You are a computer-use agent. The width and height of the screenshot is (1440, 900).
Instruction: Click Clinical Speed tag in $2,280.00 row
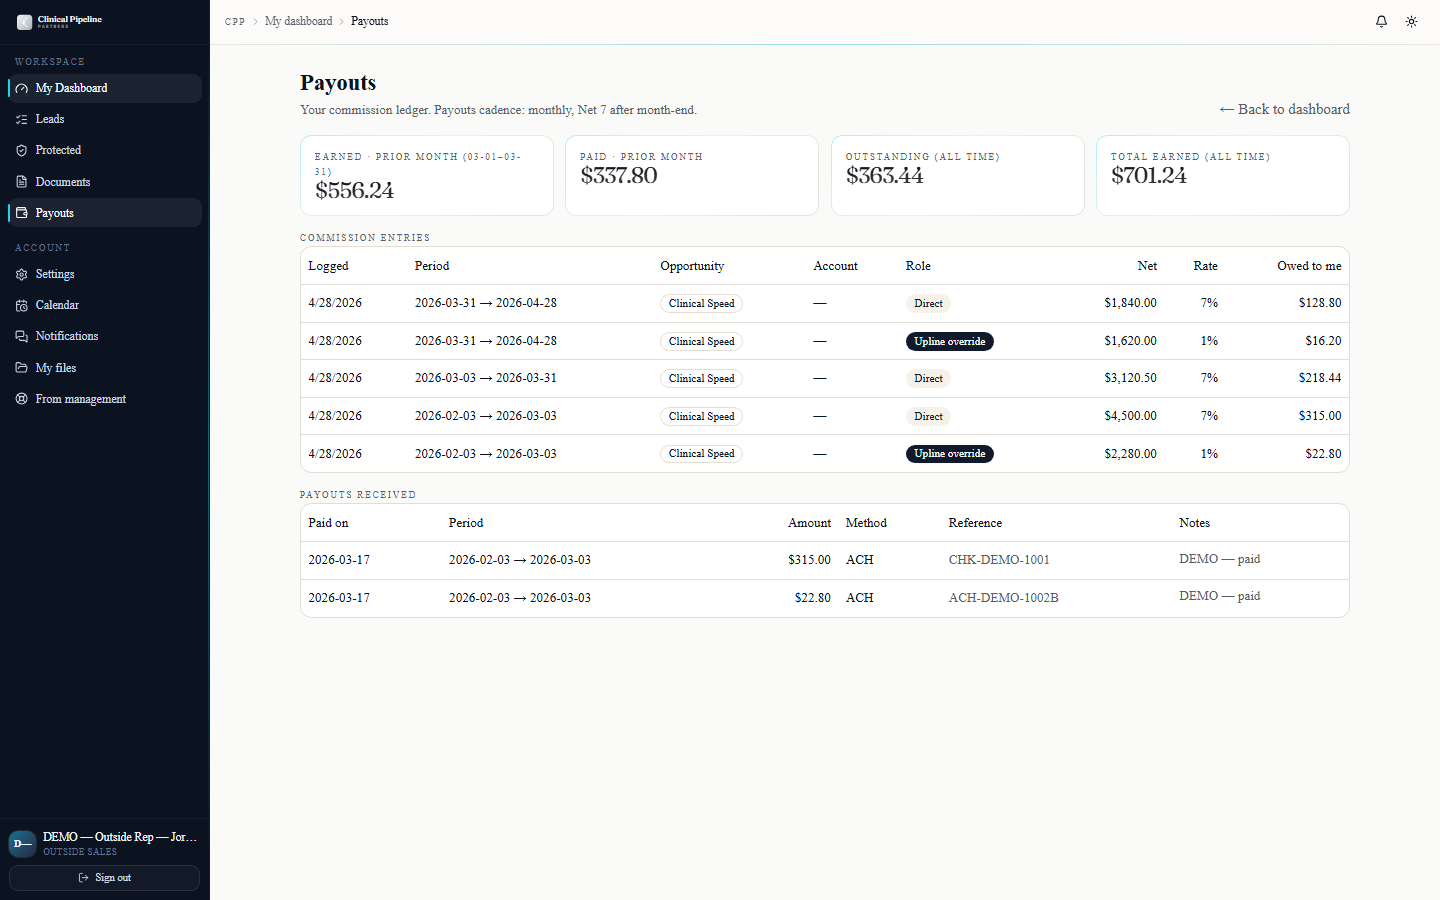point(701,454)
